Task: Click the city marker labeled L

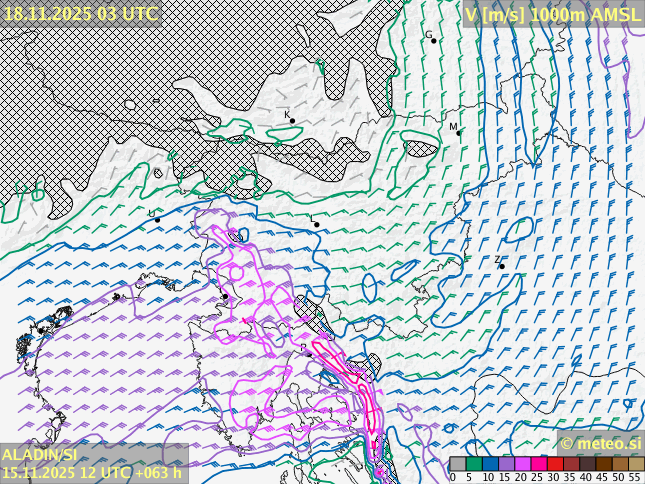Action: (x=317, y=224)
